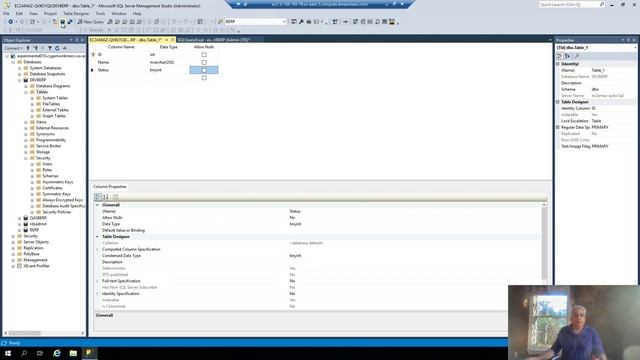Open the View menu
Screen dimensions: 640x360
pyautogui.click(x=33, y=13)
